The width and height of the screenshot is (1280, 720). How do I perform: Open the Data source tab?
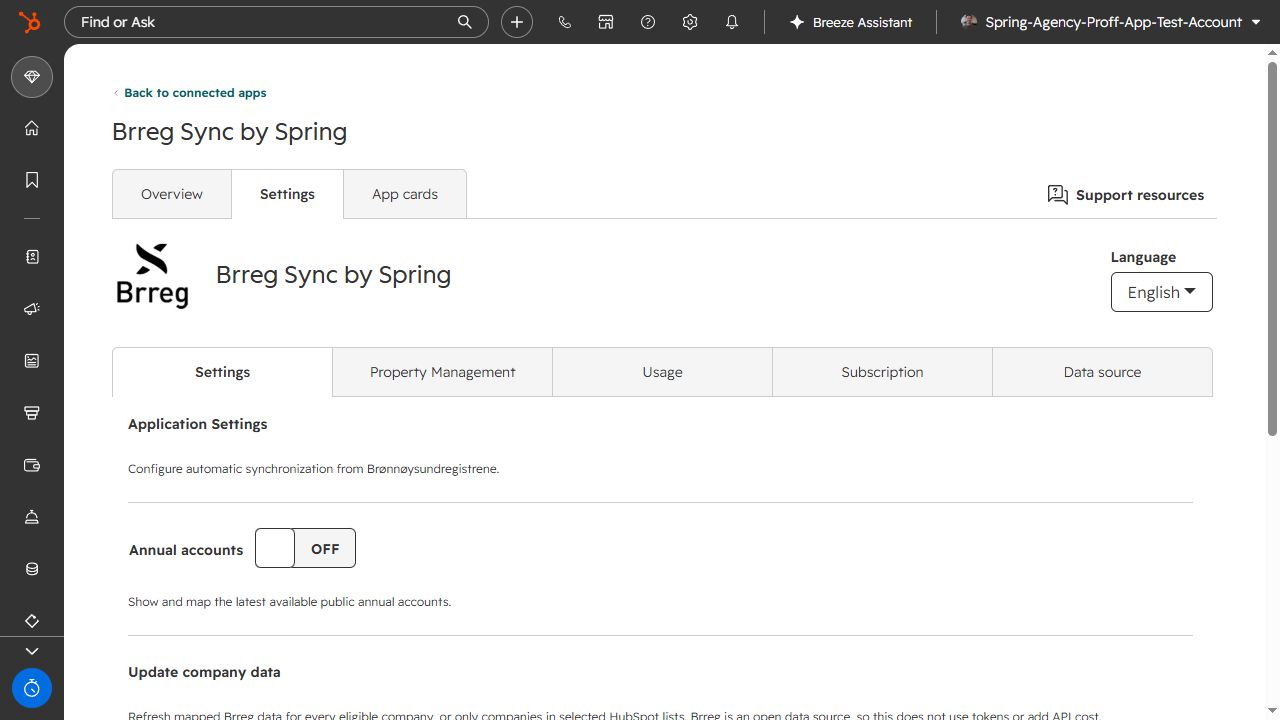coord(1102,372)
